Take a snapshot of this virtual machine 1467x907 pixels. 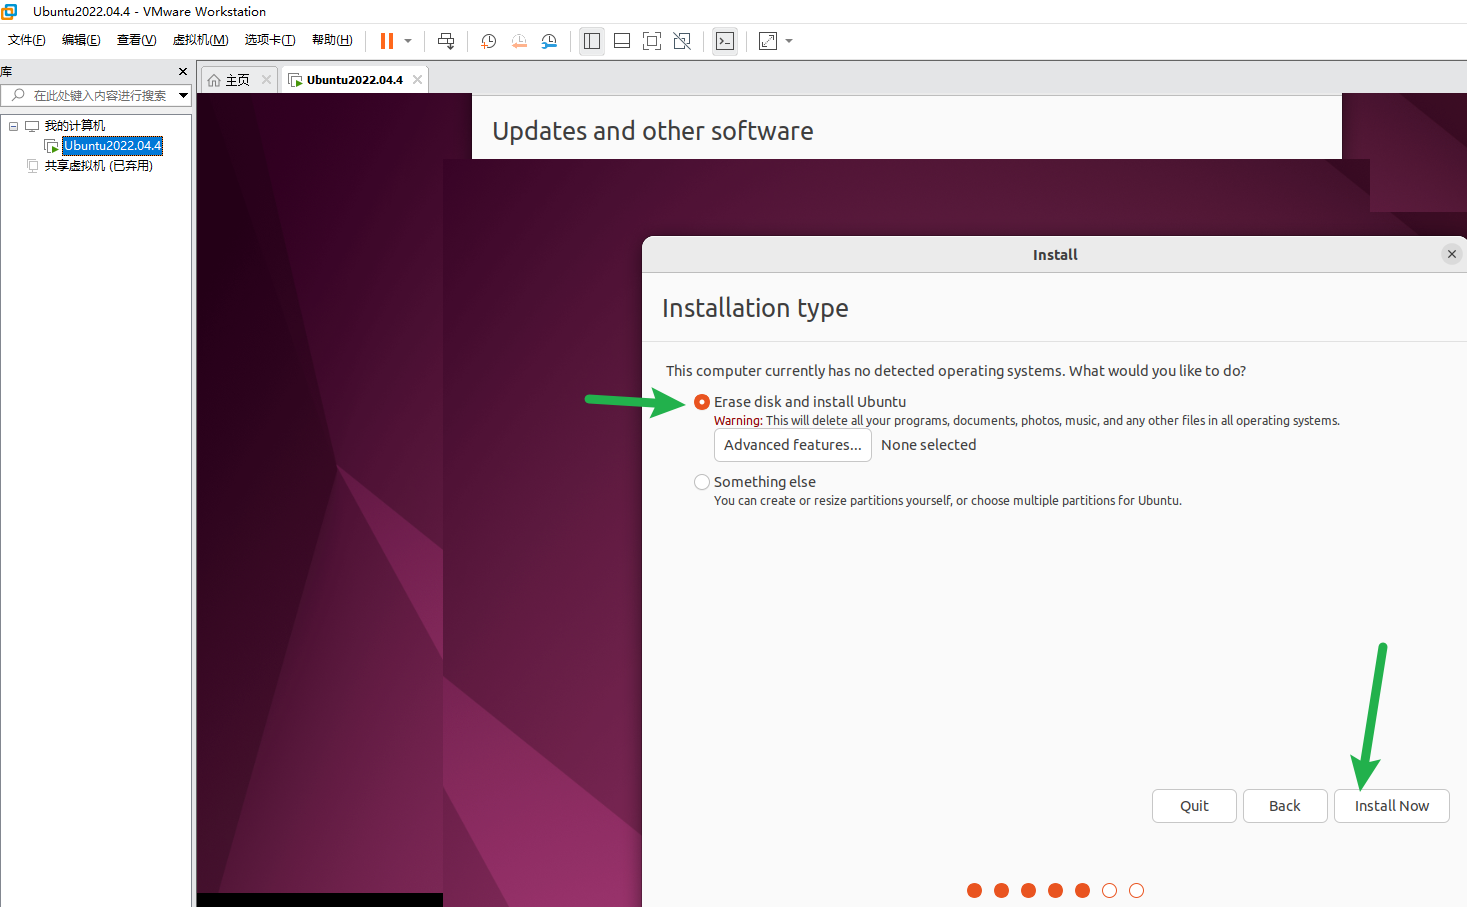(x=489, y=41)
